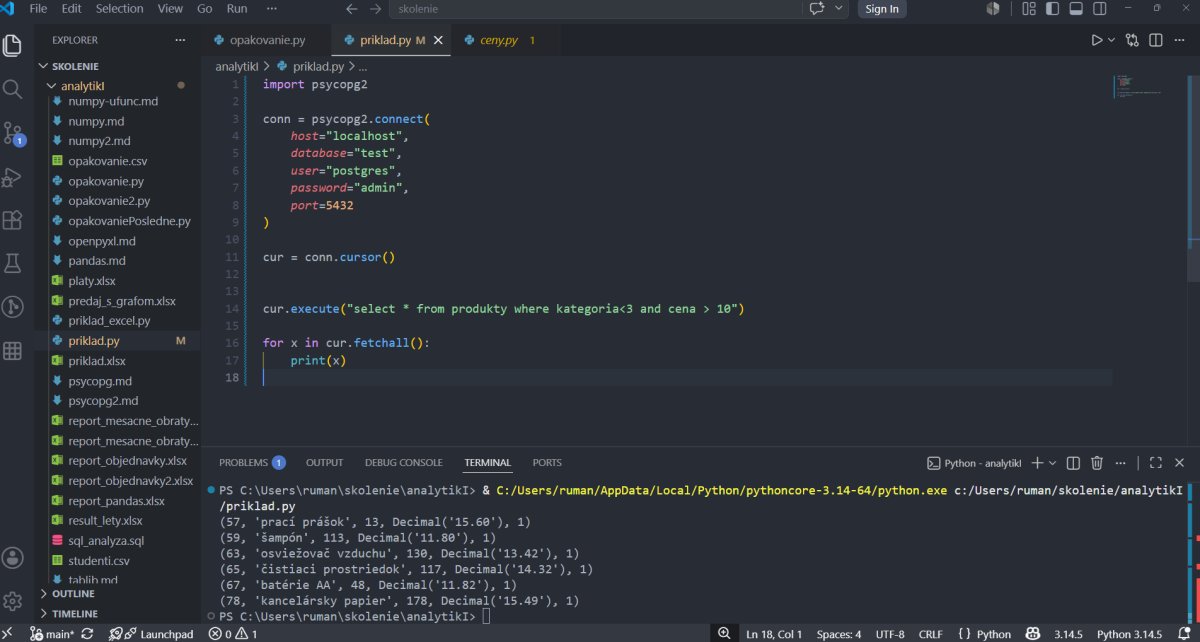The height and width of the screenshot is (642, 1200).
Task: Open the Run and Debug view
Action: (13, 177)
